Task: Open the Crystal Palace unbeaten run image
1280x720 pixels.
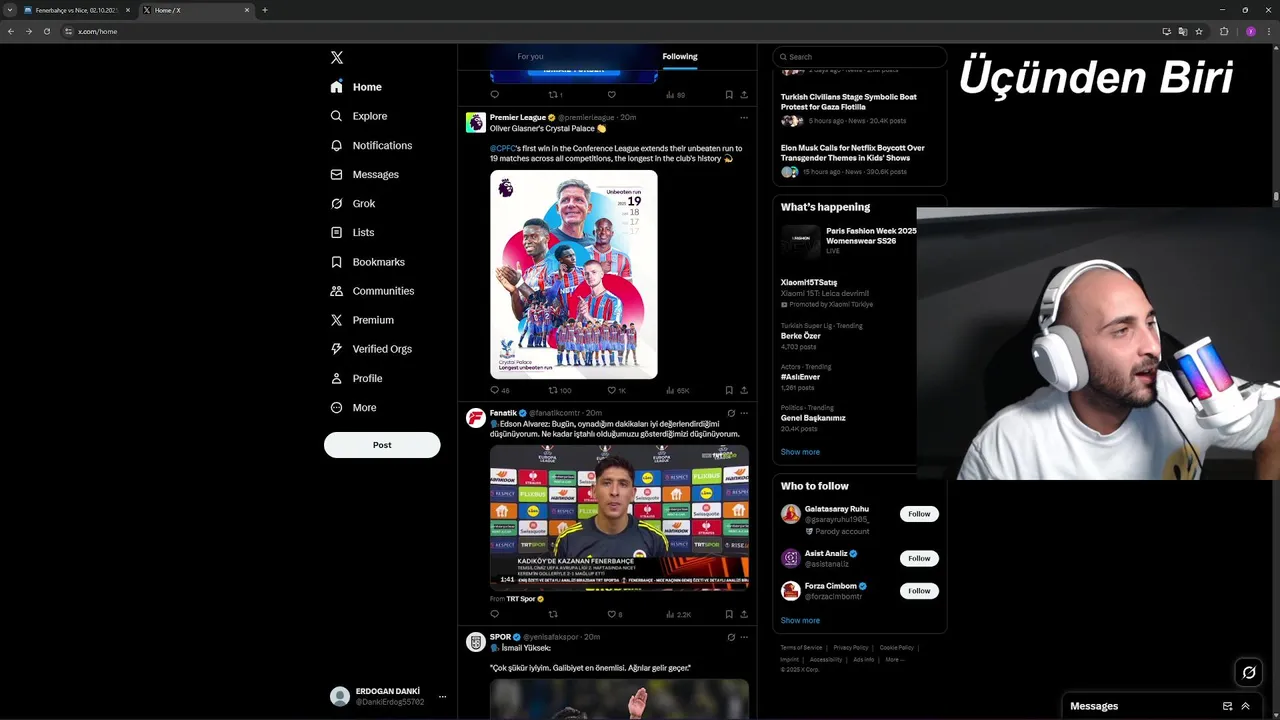Action: point(574,274)
